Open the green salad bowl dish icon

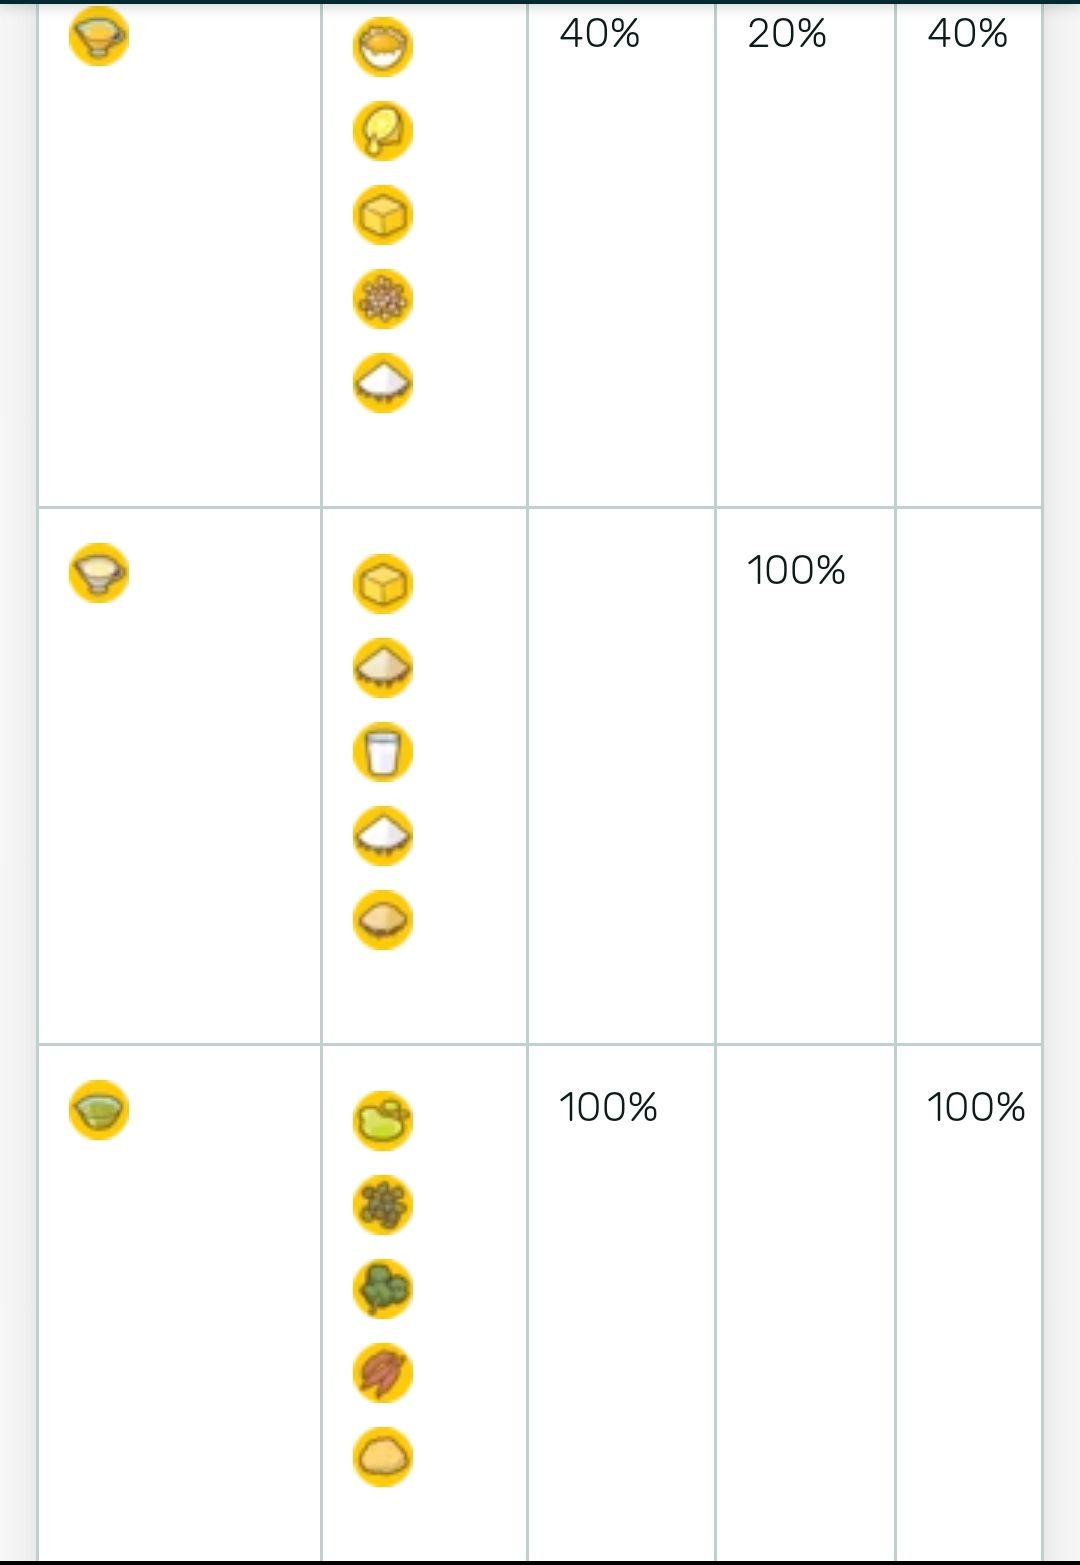click(x=99, y=1110)
